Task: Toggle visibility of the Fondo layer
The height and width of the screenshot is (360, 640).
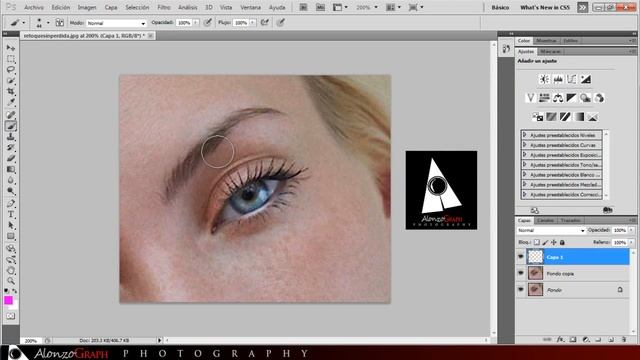Action: [x=521, y=289]
